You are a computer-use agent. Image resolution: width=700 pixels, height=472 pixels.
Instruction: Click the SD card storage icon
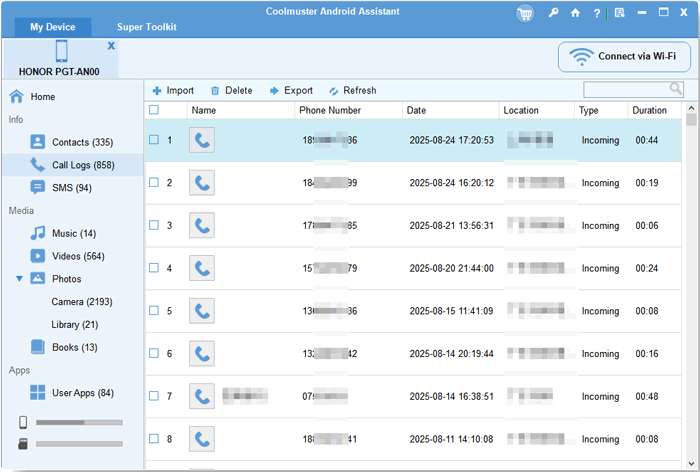point(23,444)
